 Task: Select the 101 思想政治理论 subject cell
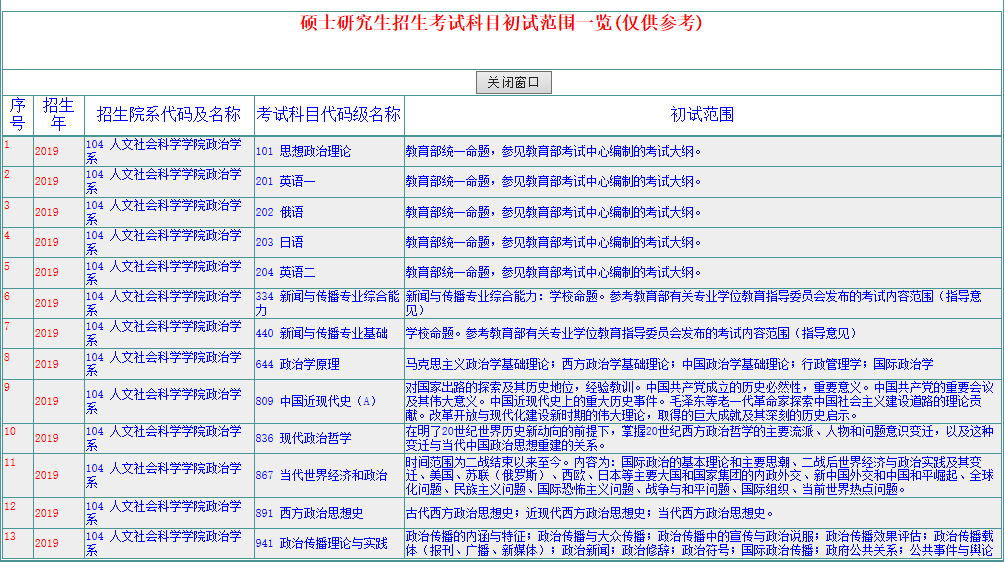[301, 152]
